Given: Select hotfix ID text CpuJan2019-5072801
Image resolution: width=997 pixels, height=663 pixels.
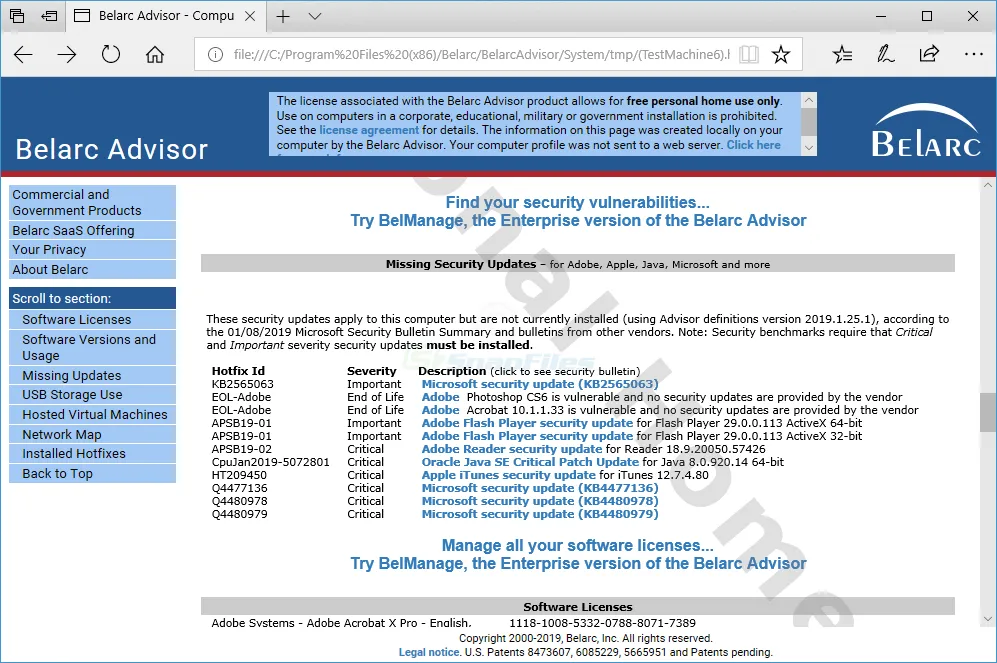Looking at the screenshot, I should [x=271, y=462].
